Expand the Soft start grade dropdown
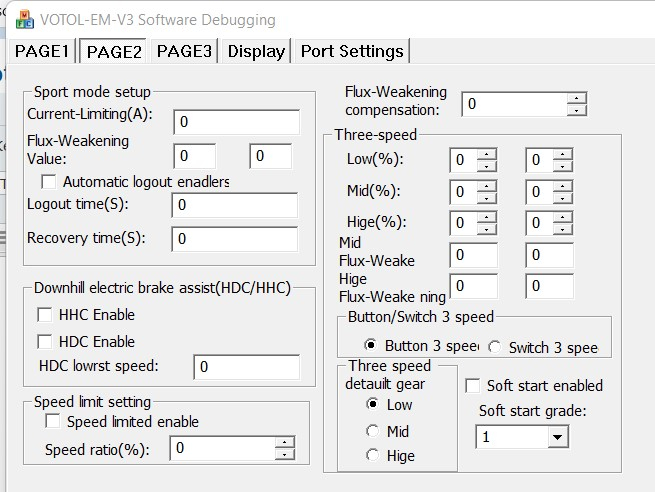Viewport: 655px width, 492px height. (557, 437)
